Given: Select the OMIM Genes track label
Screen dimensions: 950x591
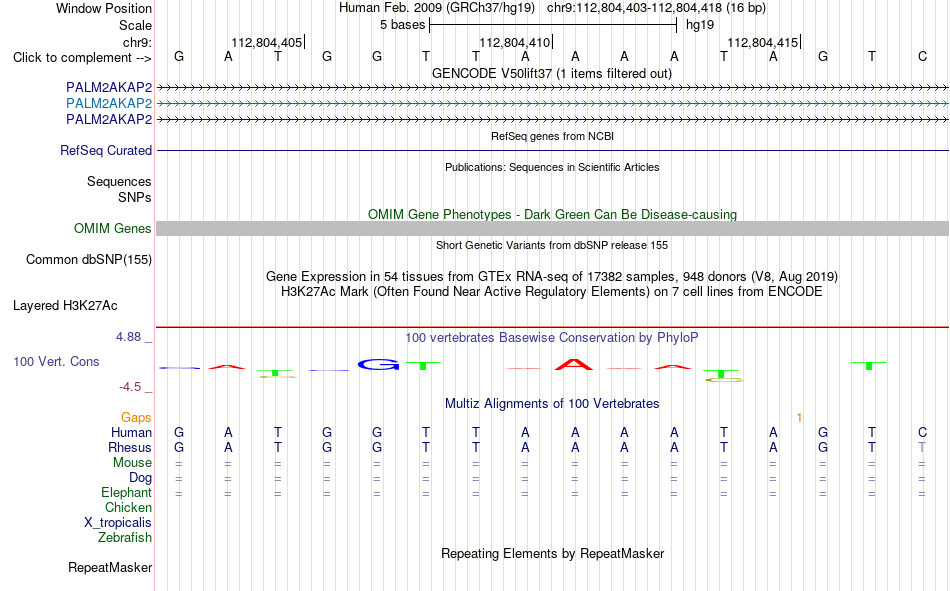Looking at the screenshot, I should point(113,229).
